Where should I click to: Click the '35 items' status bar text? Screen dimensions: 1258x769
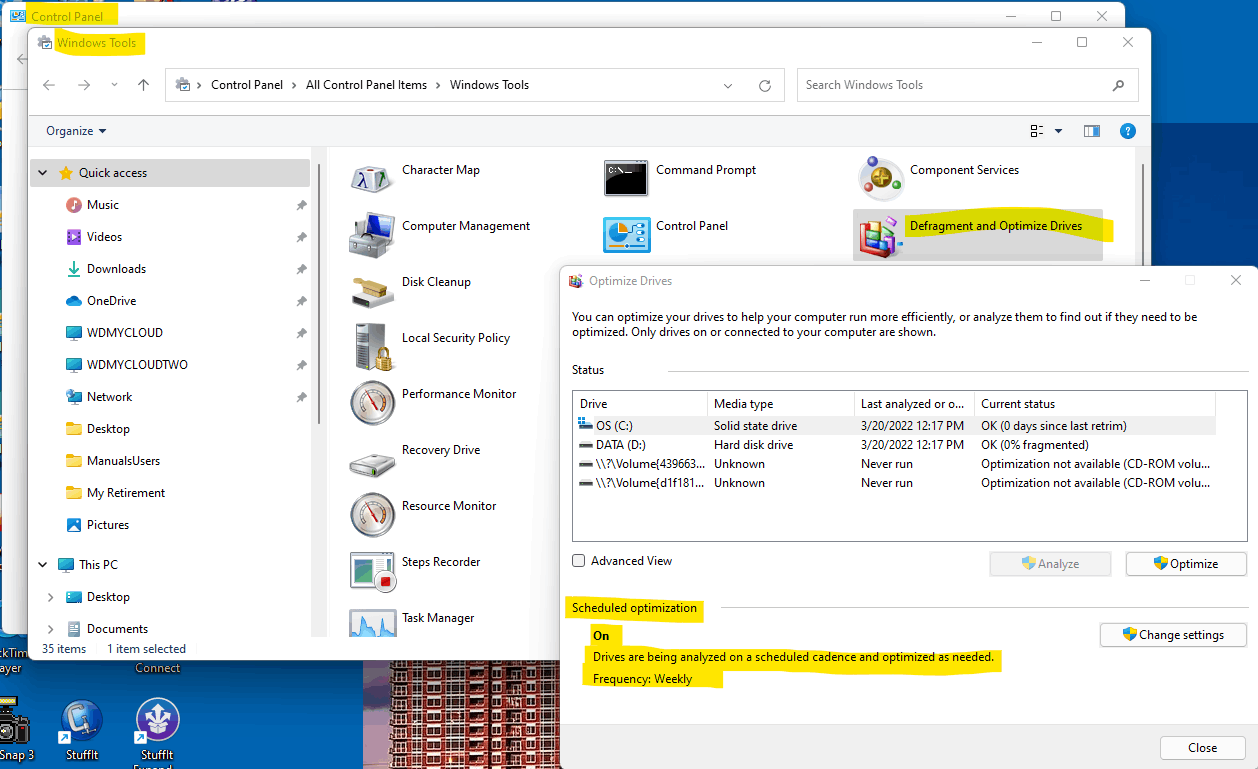64,649
